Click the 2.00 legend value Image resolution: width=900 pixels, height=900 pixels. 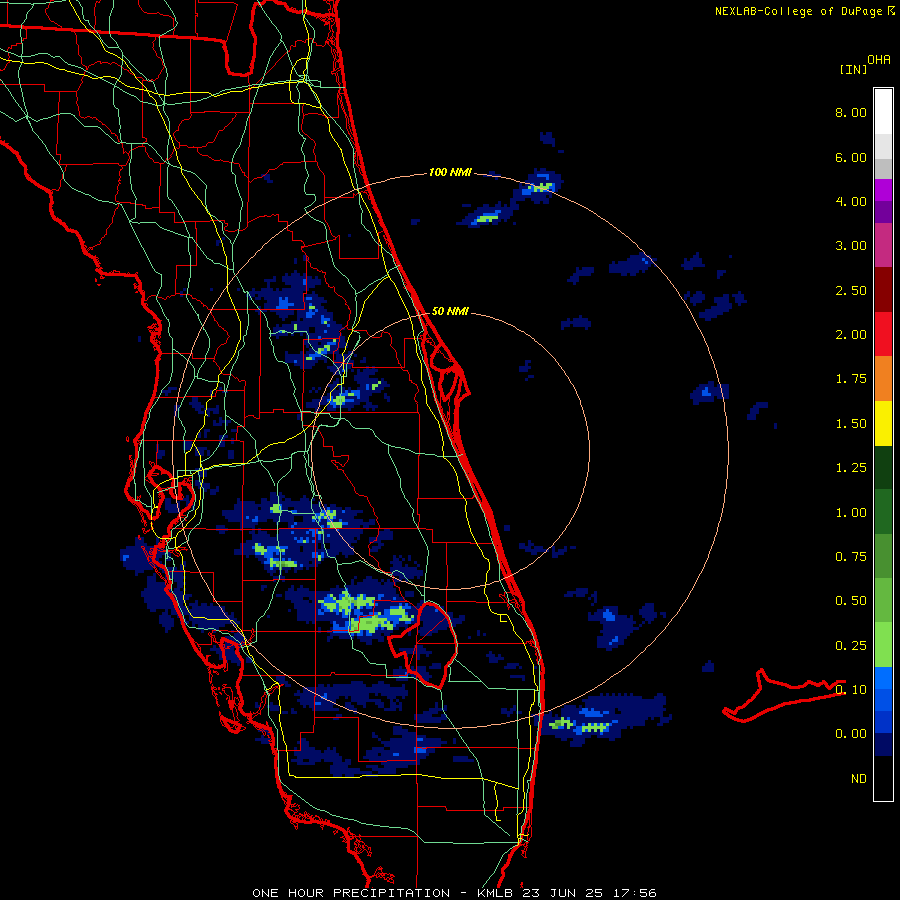tap(851, 335)
